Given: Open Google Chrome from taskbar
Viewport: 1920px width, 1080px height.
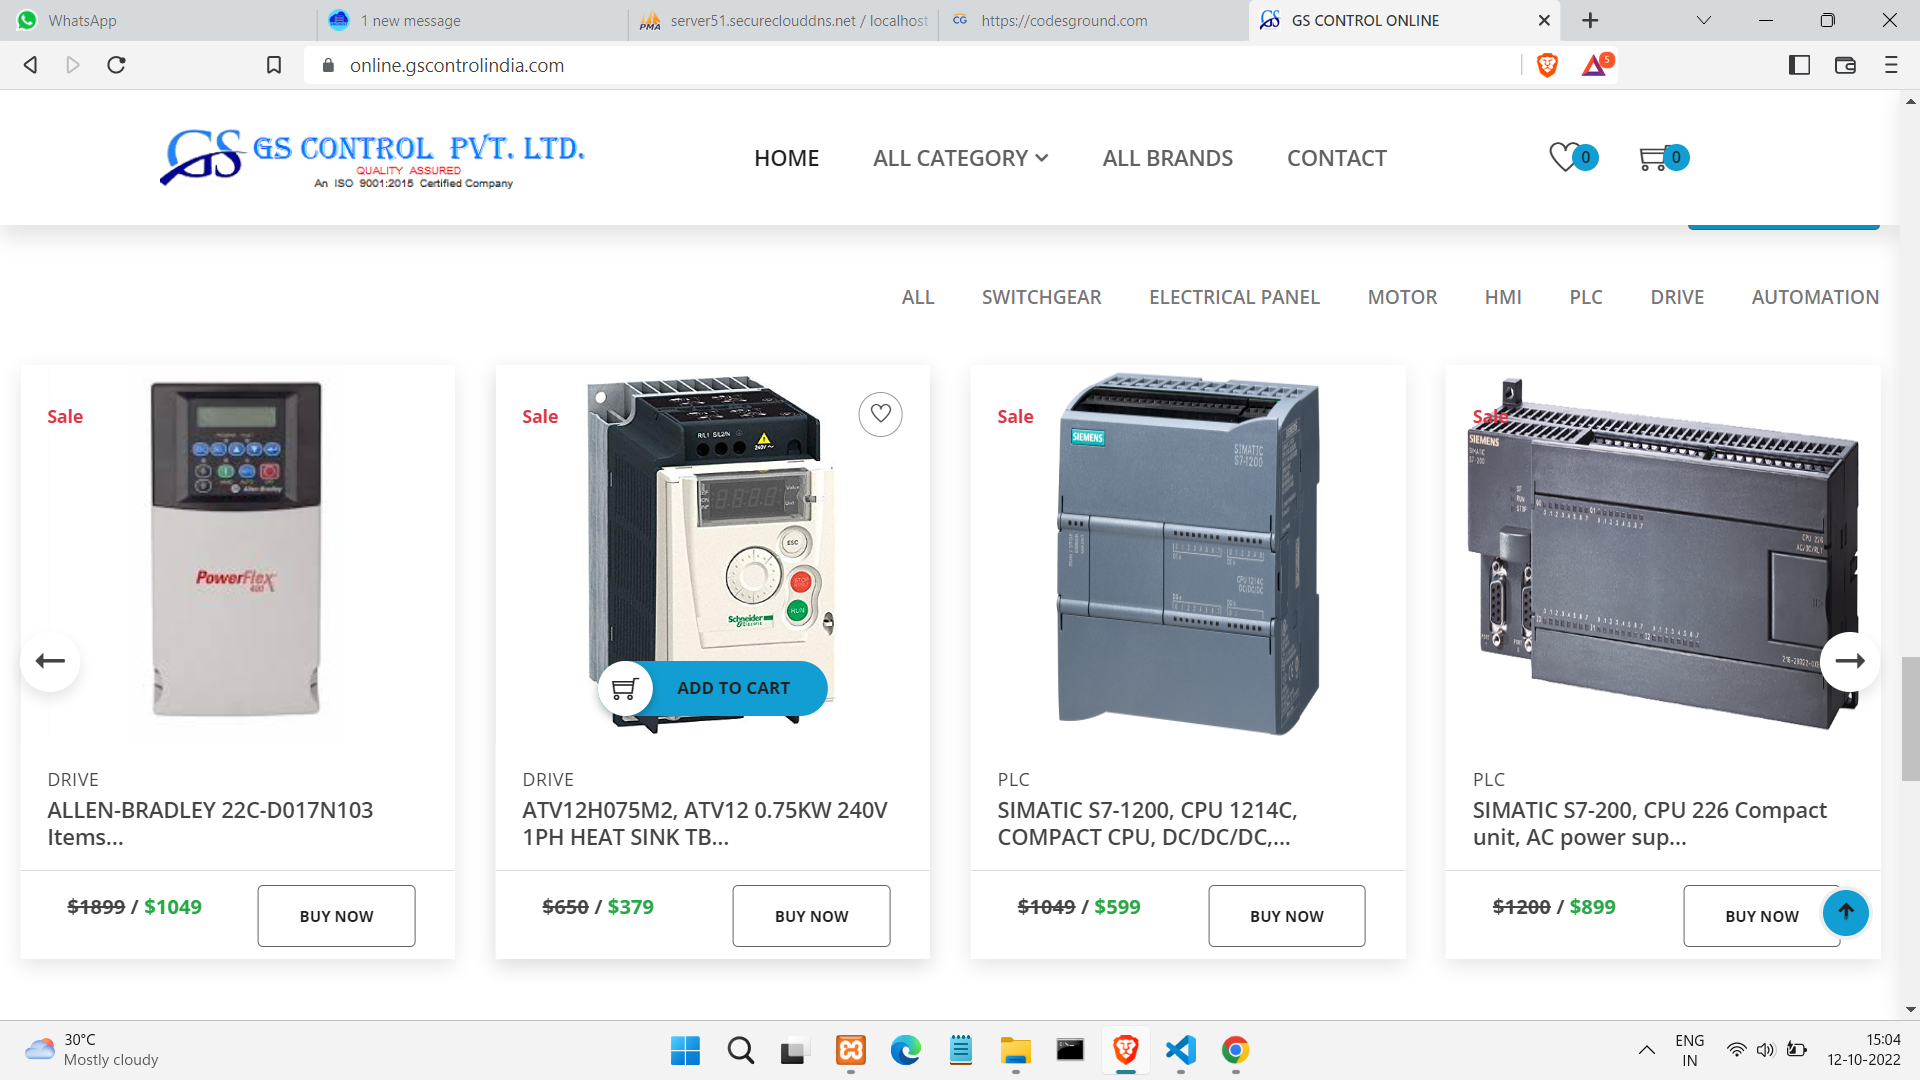Looking at the screenshot, I should click(x=1236, y=1050).
